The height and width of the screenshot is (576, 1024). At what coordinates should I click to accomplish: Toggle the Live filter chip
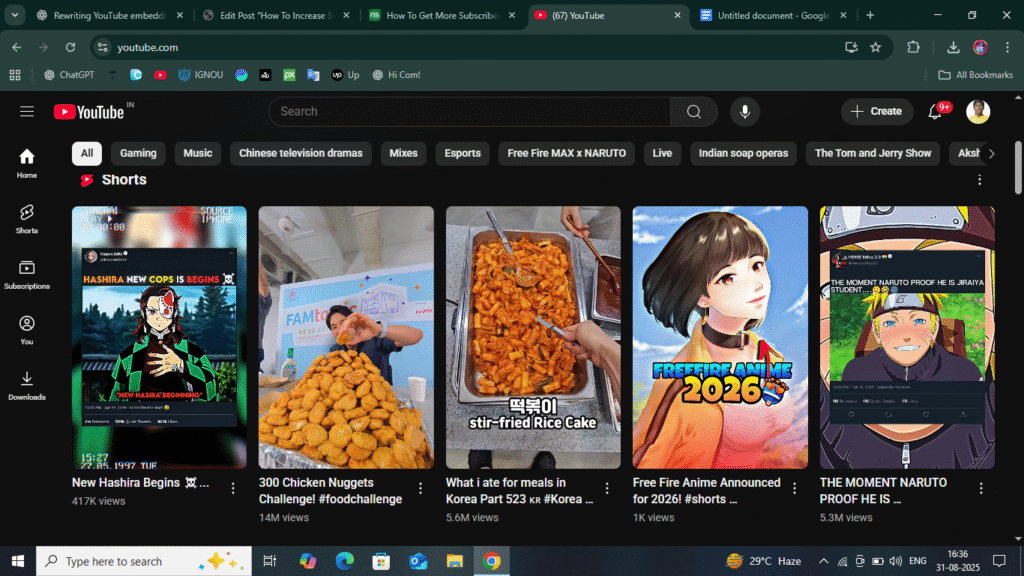[x=662, y=153]
